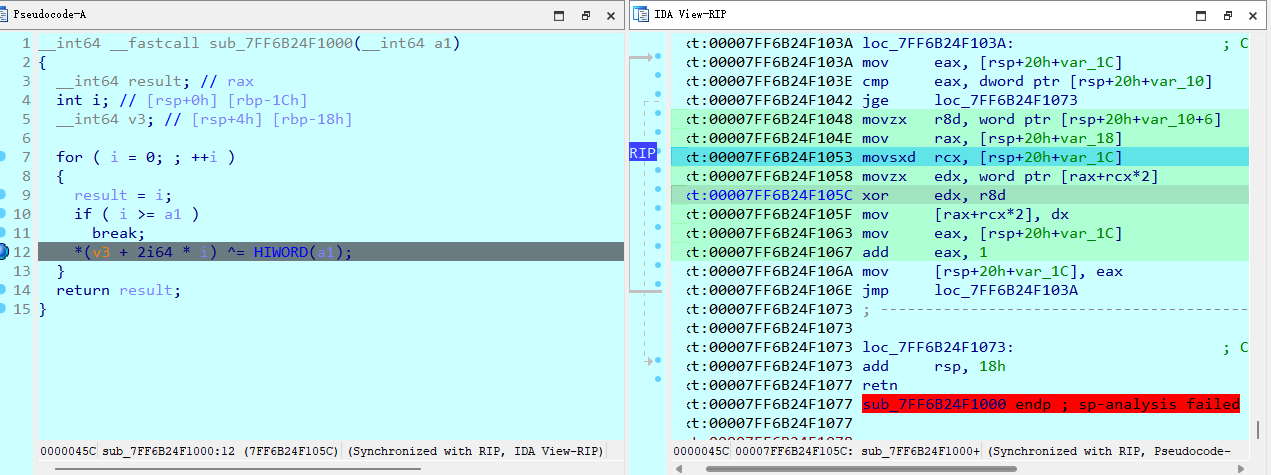Click the 'int i;' variable declaration line
Image resolution: width=1271 pixels, height=475 pixels.
(182, 100)
